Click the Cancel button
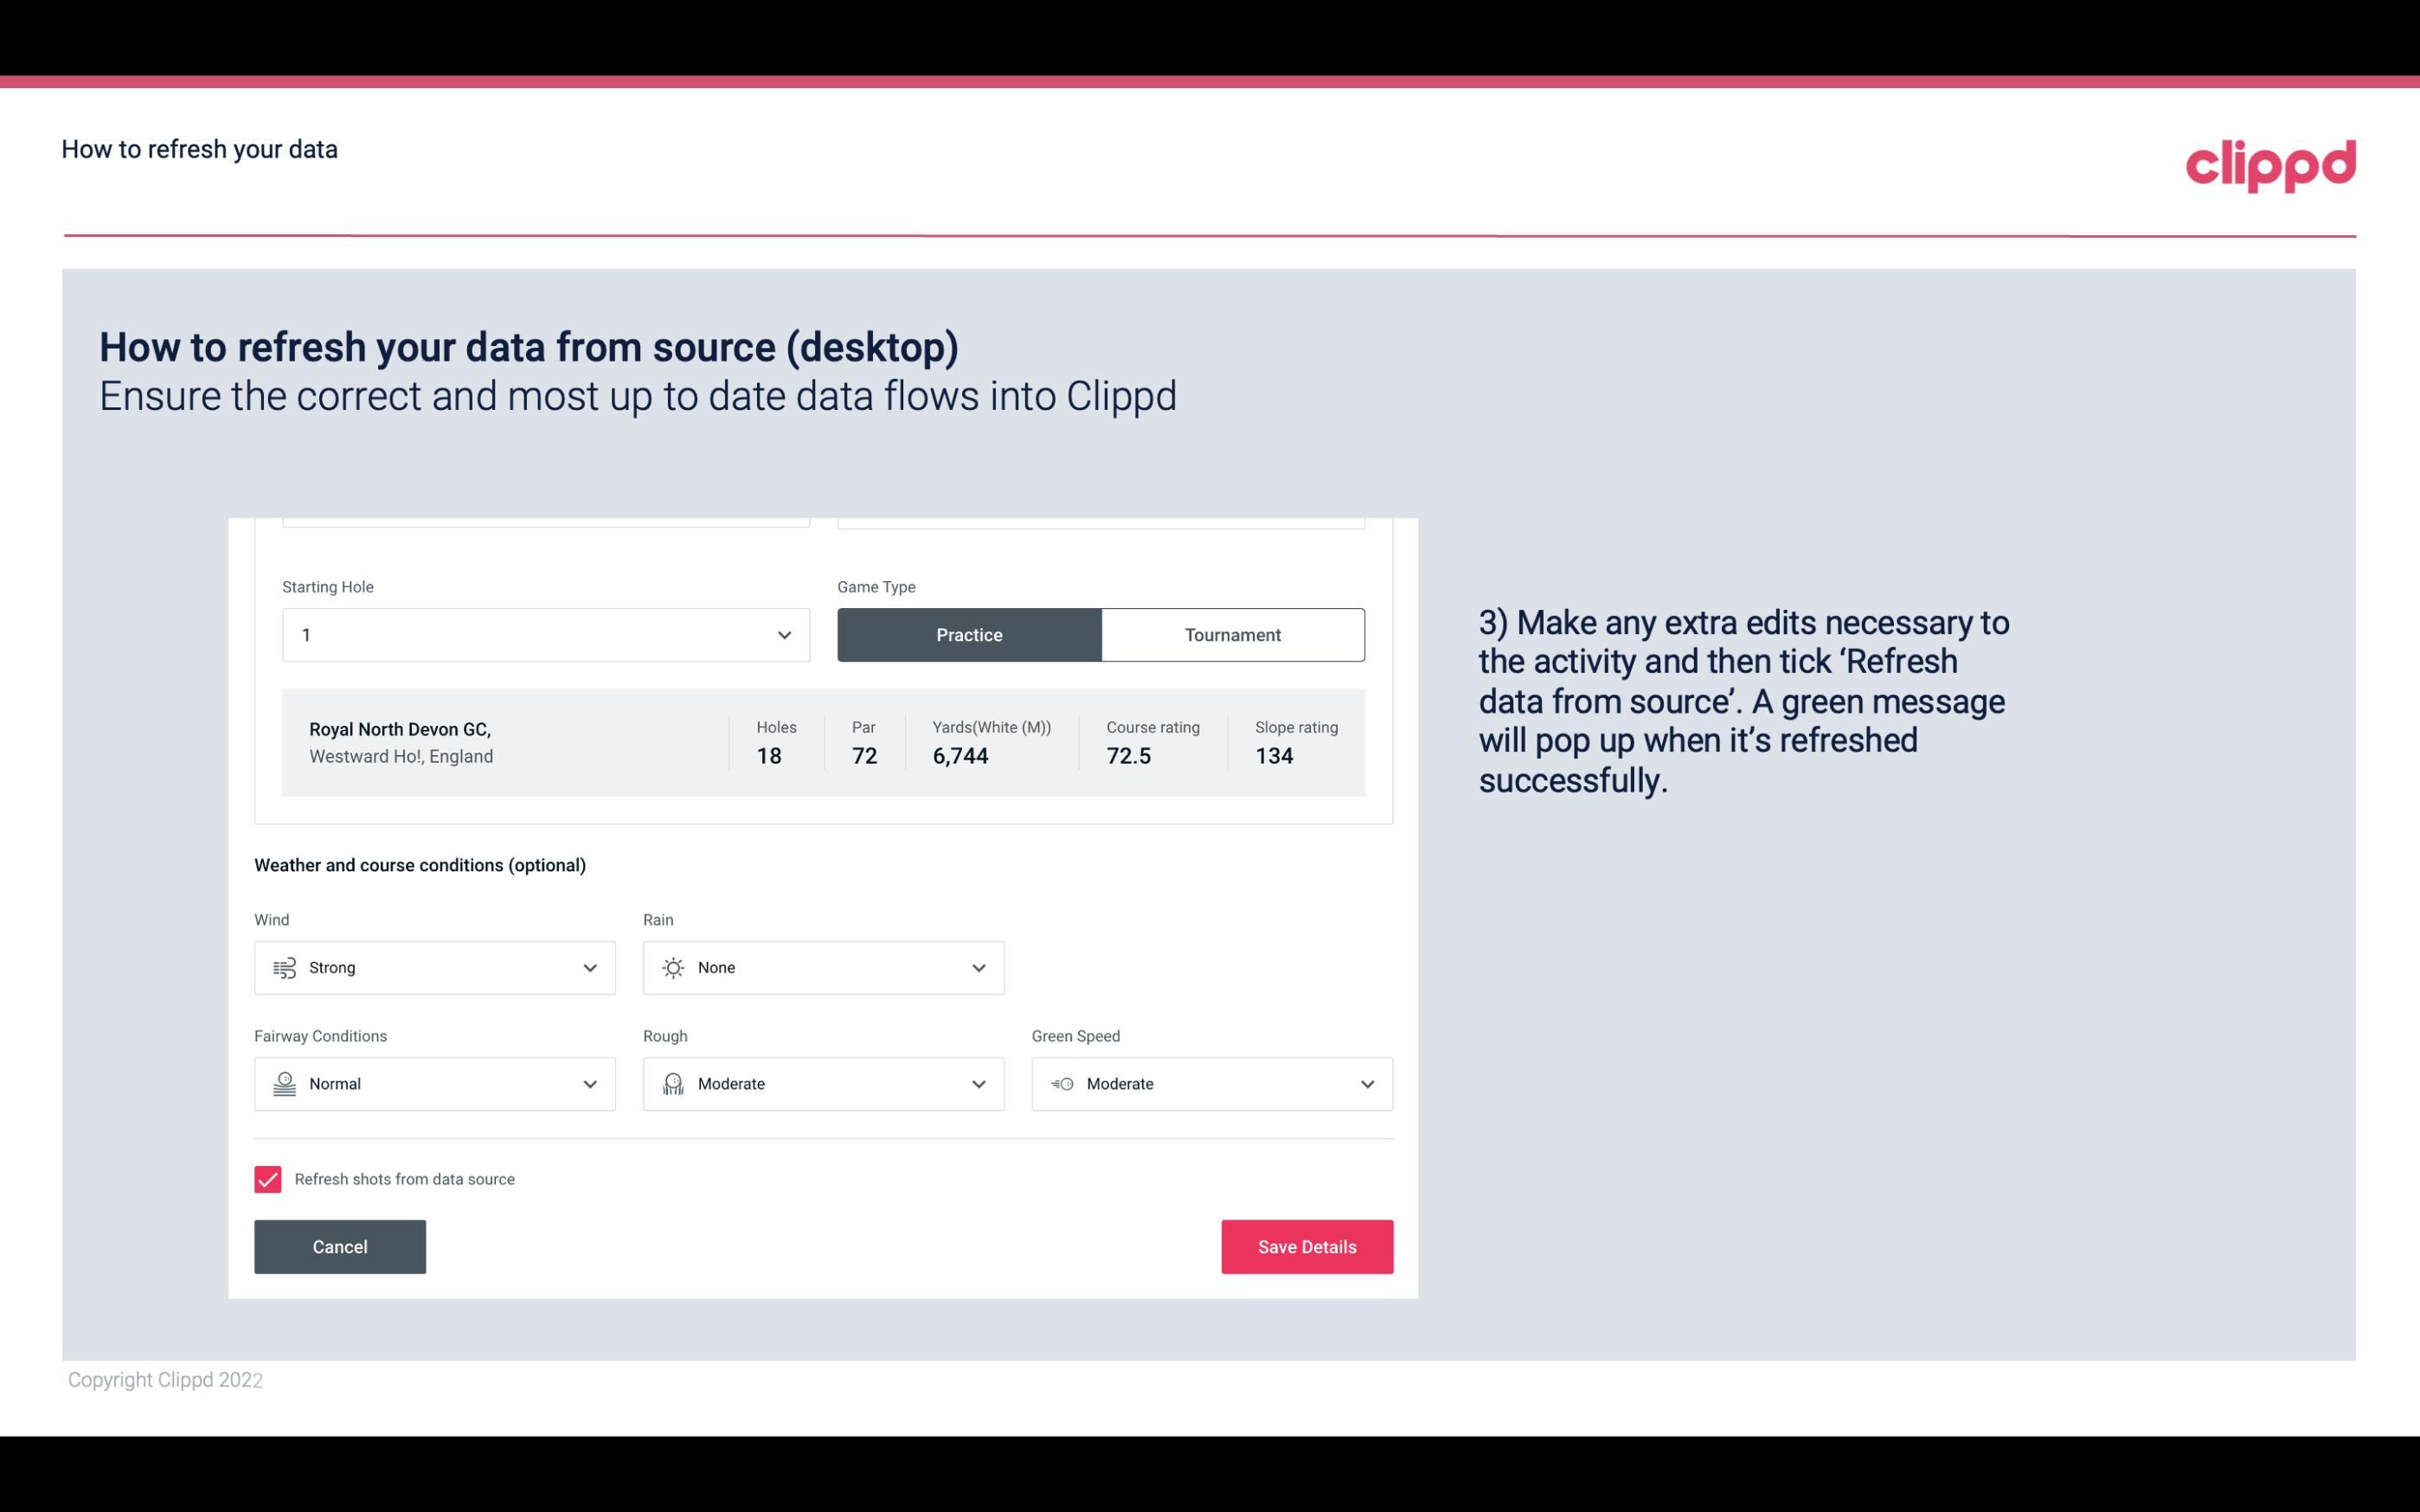Viewport: 2420px width, 1512px height. [x=340, y=1246]
